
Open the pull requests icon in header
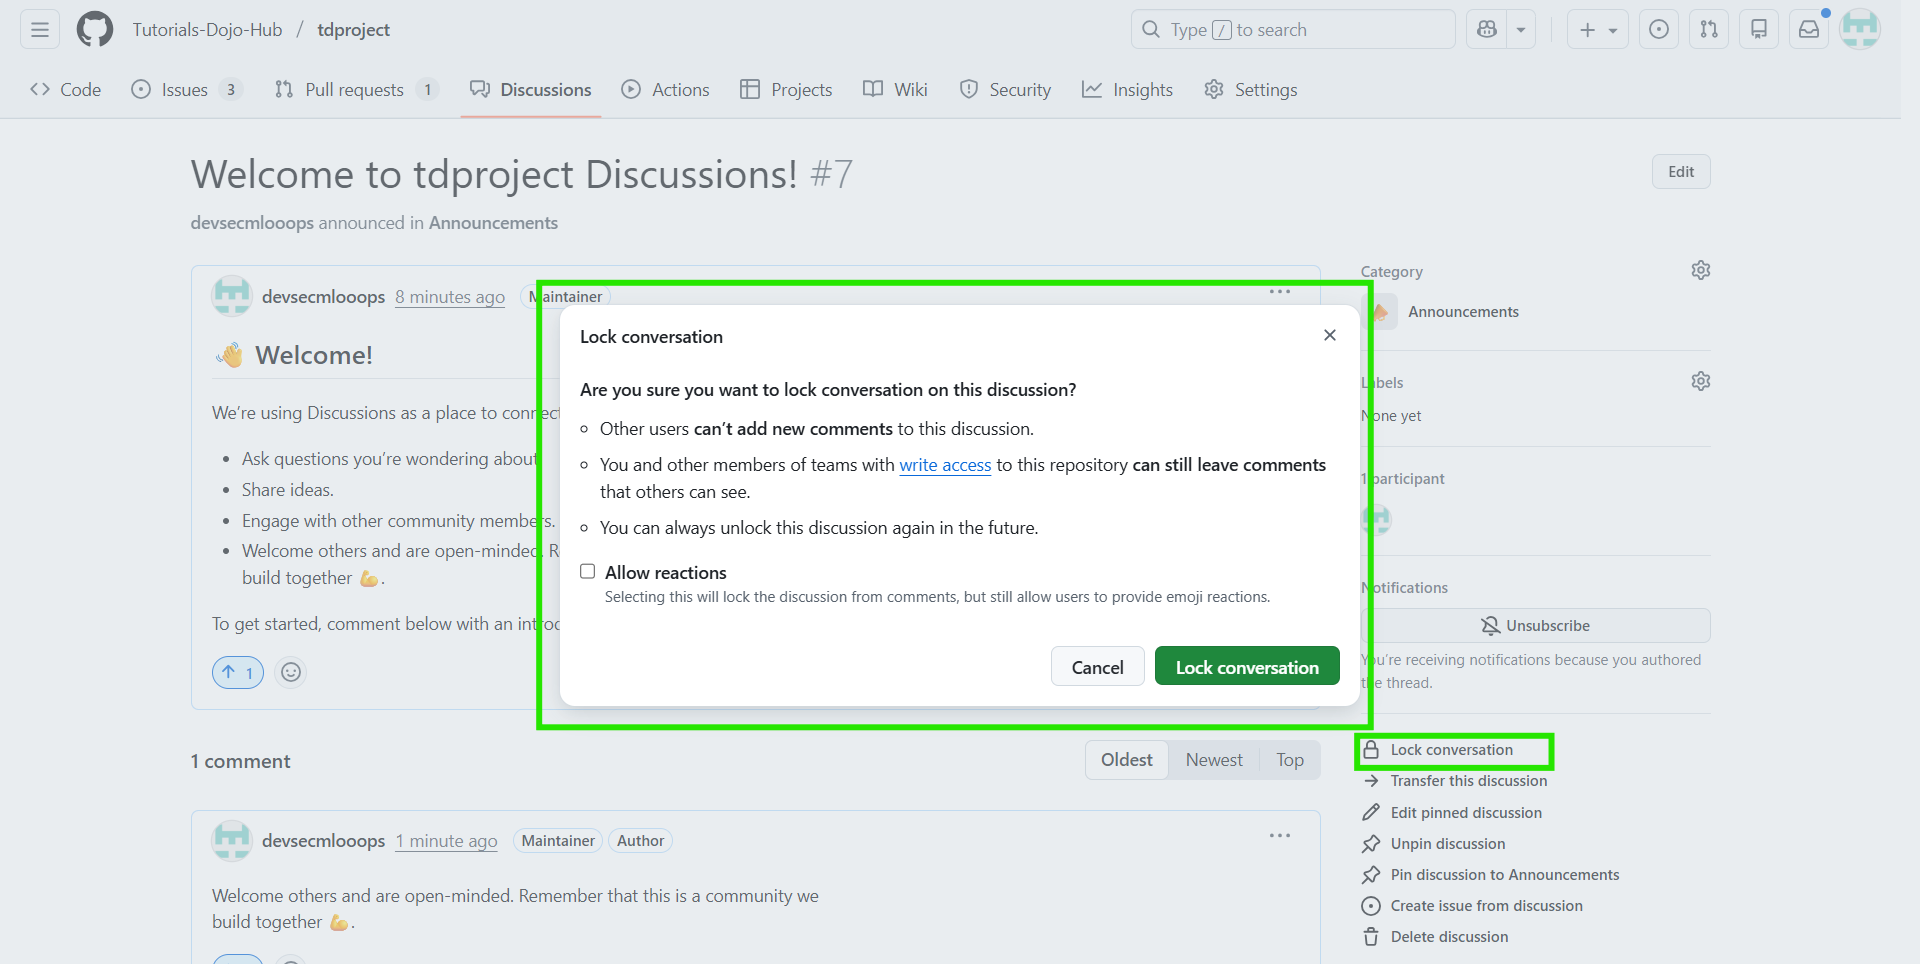coord(1708,29)
